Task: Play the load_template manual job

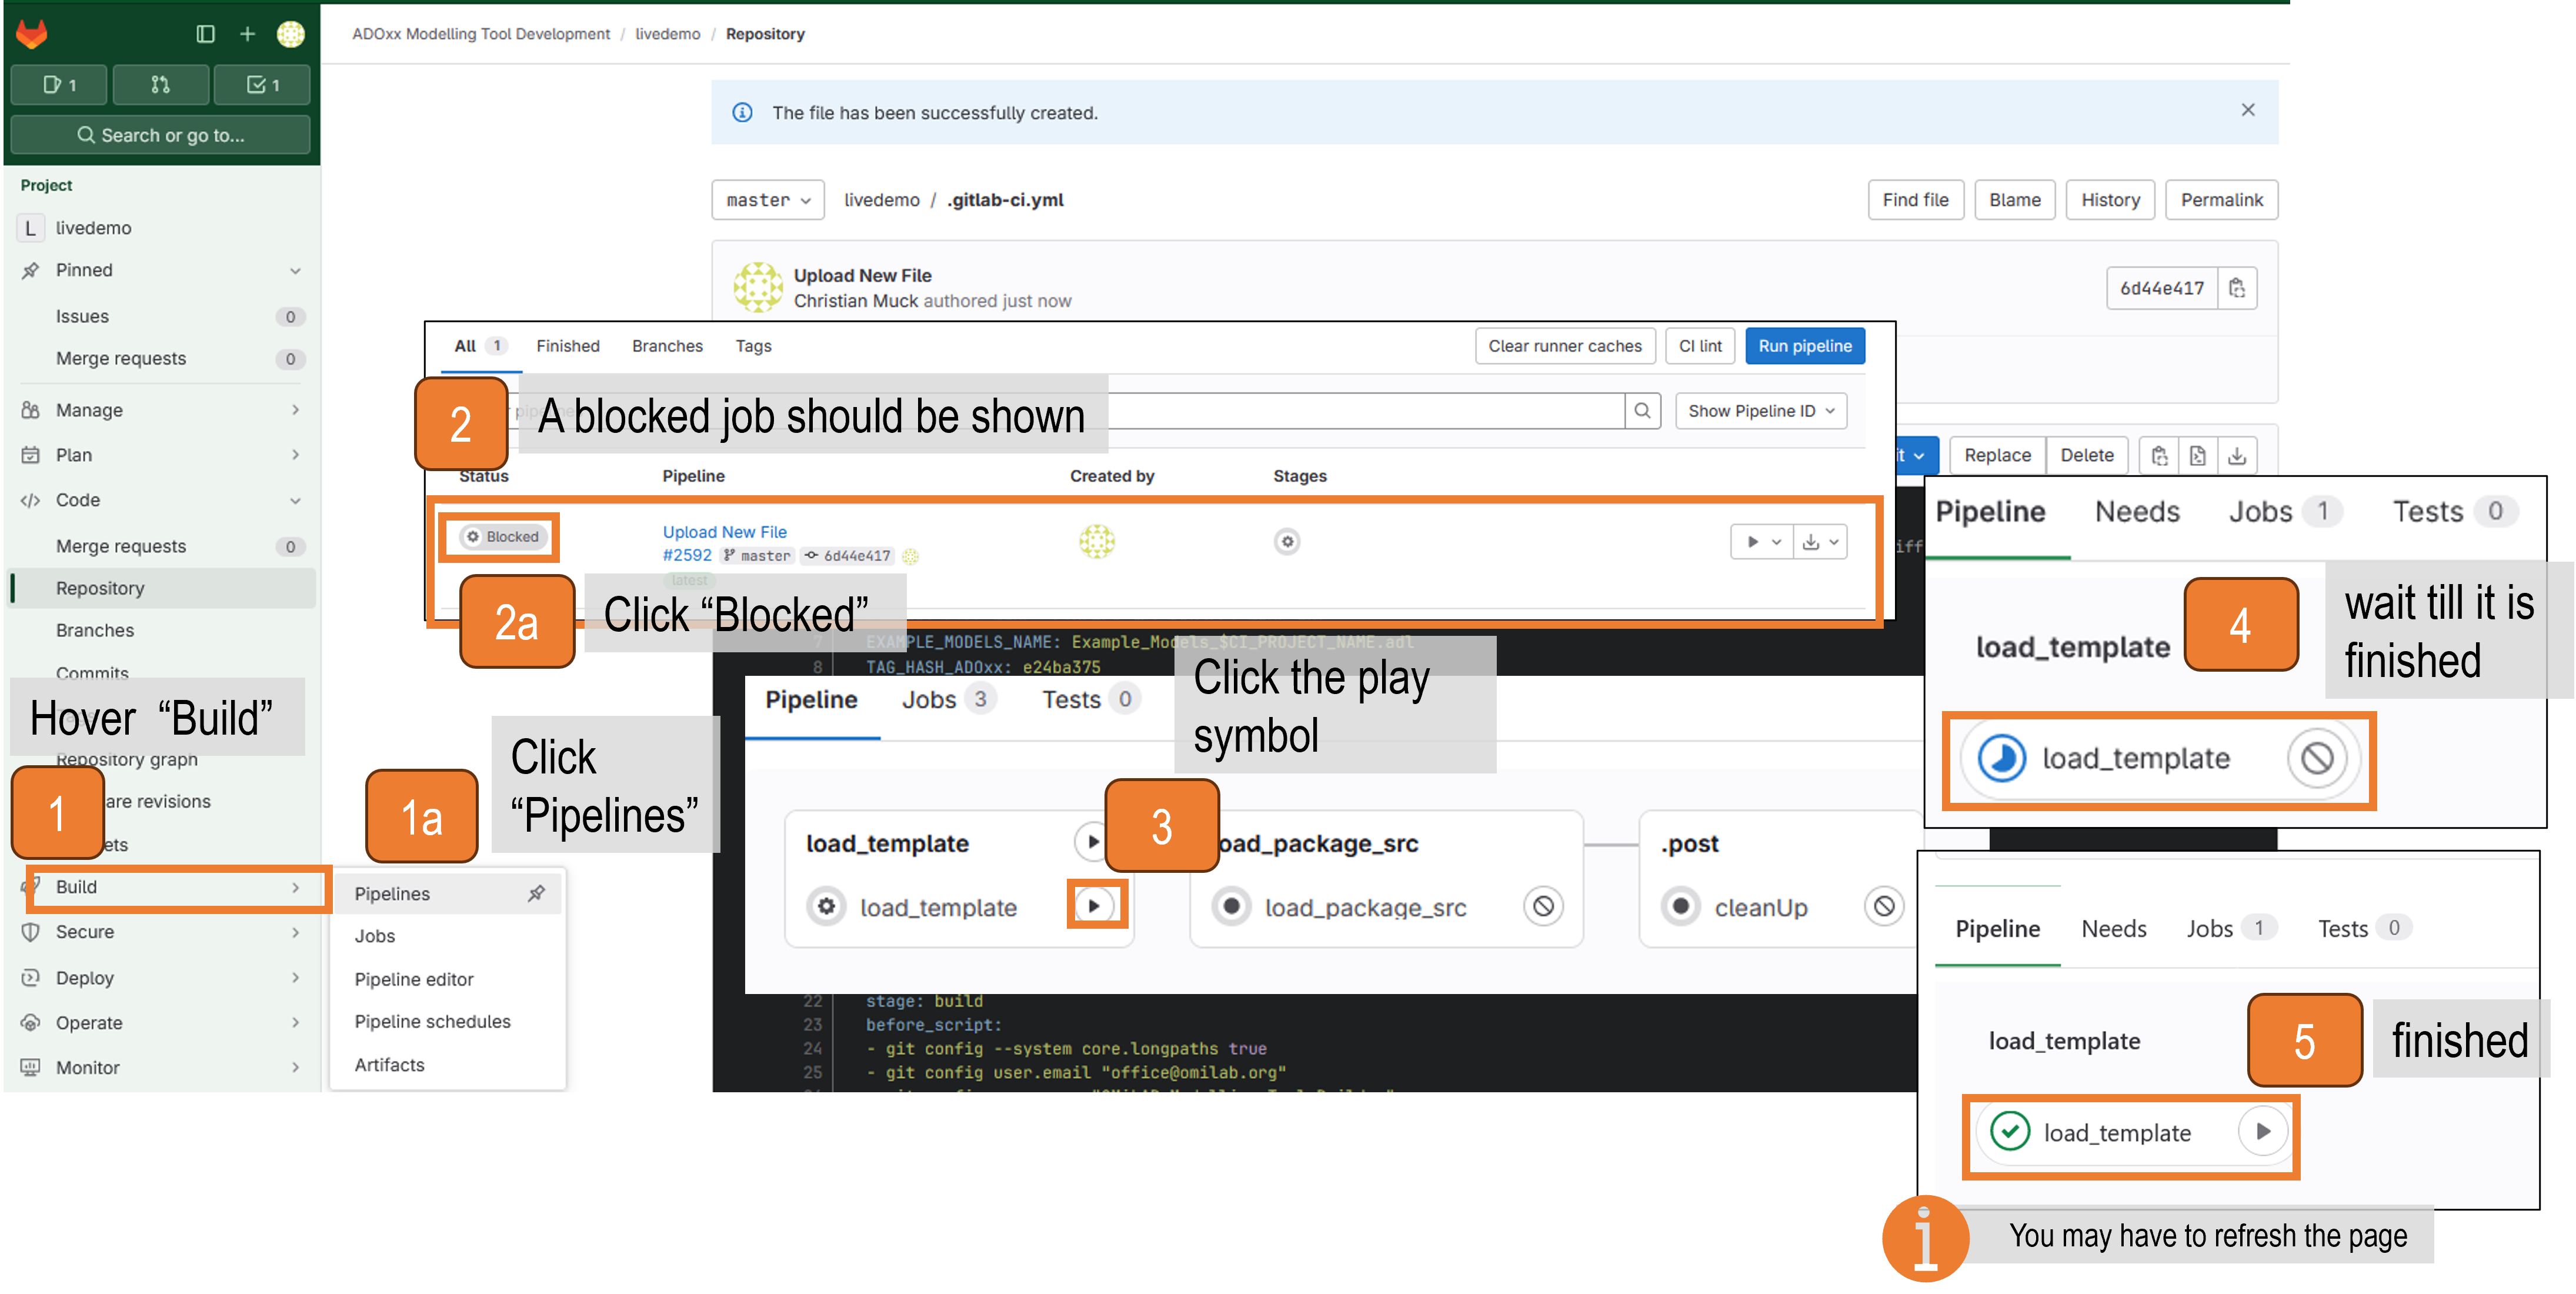Action: (1094, 906)
